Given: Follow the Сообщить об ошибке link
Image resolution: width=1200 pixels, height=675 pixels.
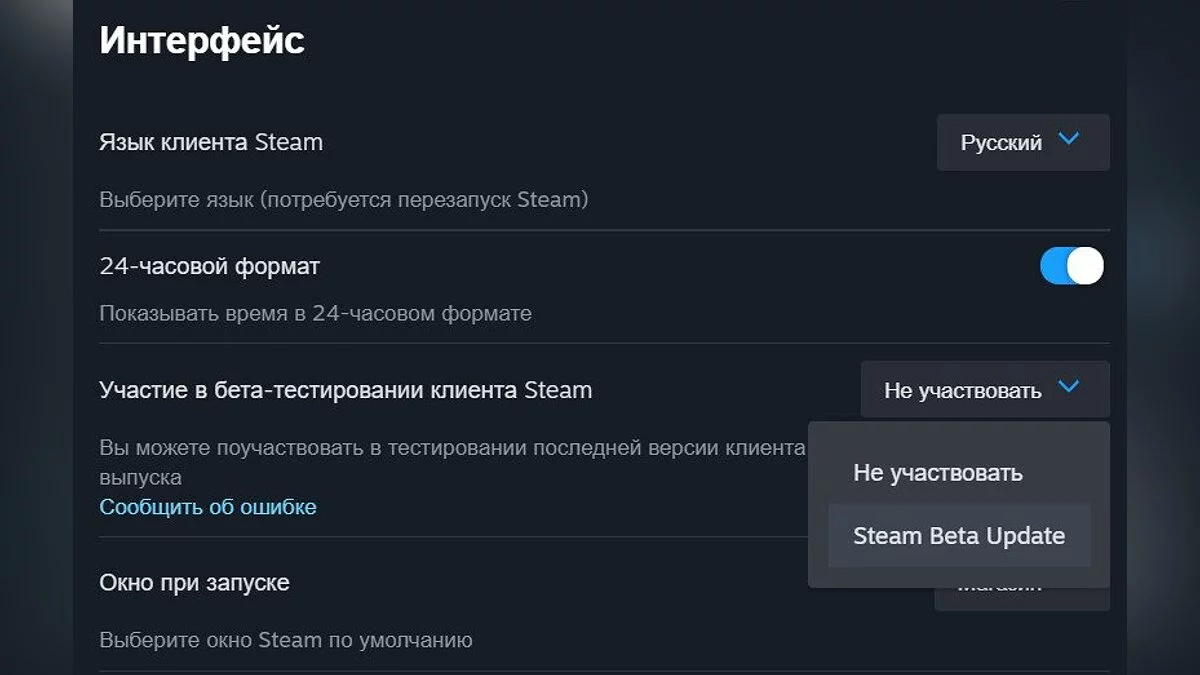Looking at the screenshot, I should (208, 507).
